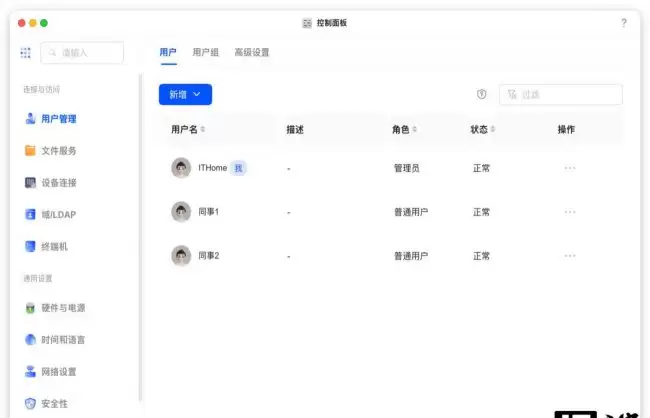The width and height of the screenshot is (650, 418).
Task: Switch to the 高级设置 tab
Action: click(x=252, y=52)
